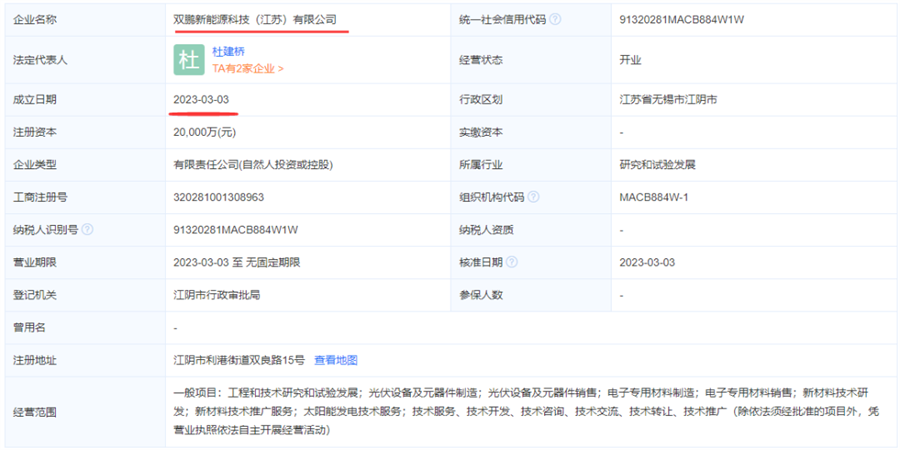Image resolution: width=900 pixels, height=450 pixels.
Task: Click 2023-03-03 至 无固定期限 value
Action: (x=236, y=263)
